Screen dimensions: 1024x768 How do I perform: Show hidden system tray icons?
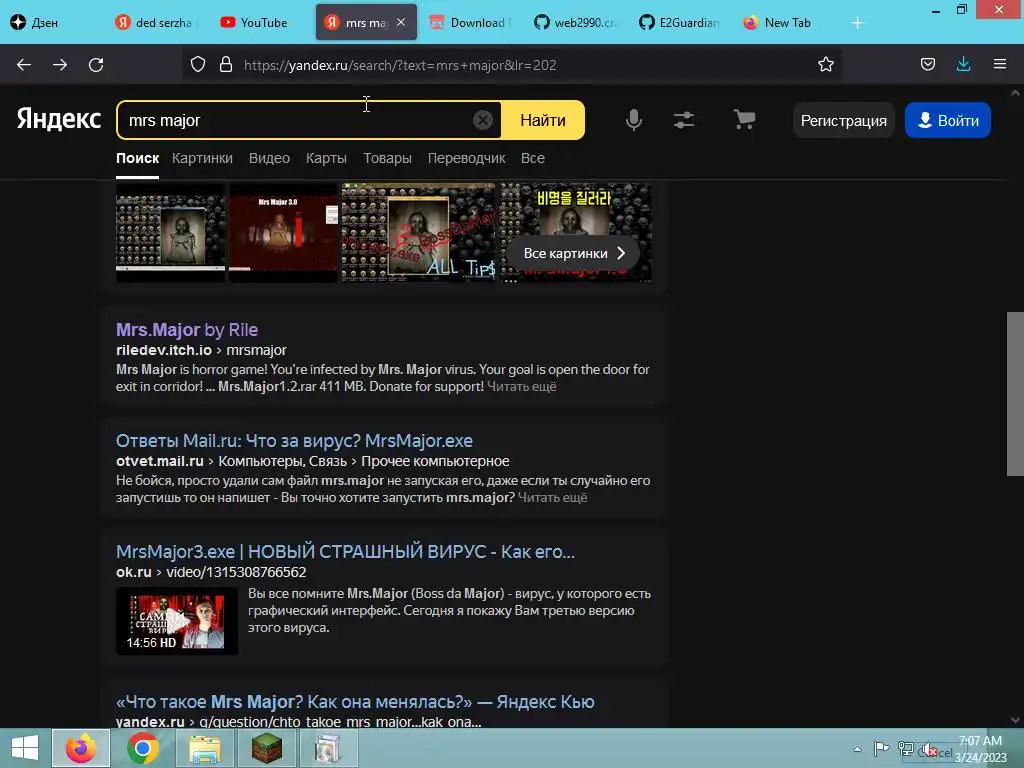click(x=857, y=749)
